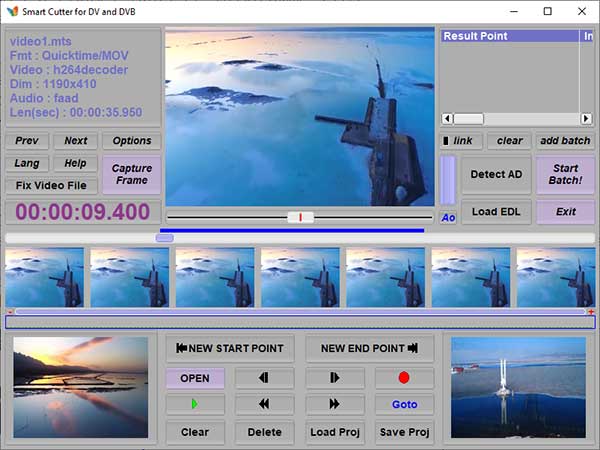Click the first thumbnail in the filmstrip
The width and height of the screenshot is (600, 450).
point(44,277)
